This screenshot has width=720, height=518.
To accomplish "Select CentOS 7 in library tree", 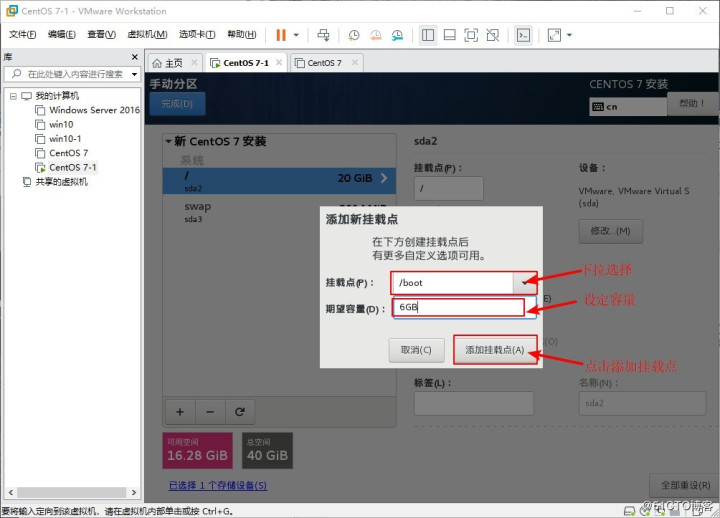I will coord(62,153).
